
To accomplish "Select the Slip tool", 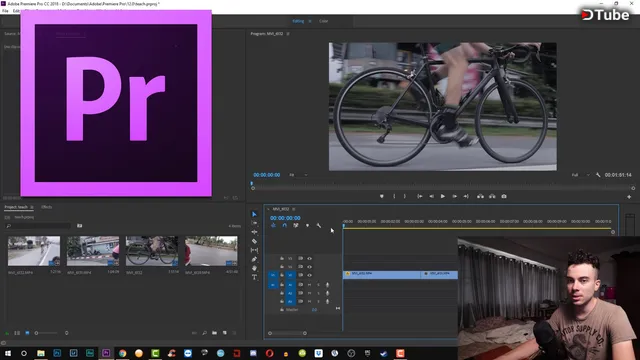I will click(x=254, y=250).
